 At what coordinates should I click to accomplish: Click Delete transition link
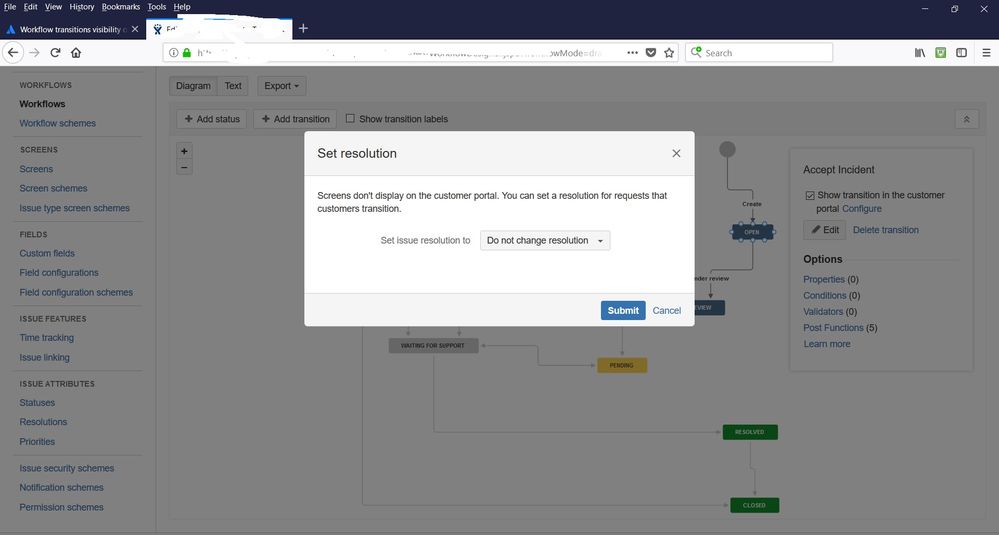[886, 230]
